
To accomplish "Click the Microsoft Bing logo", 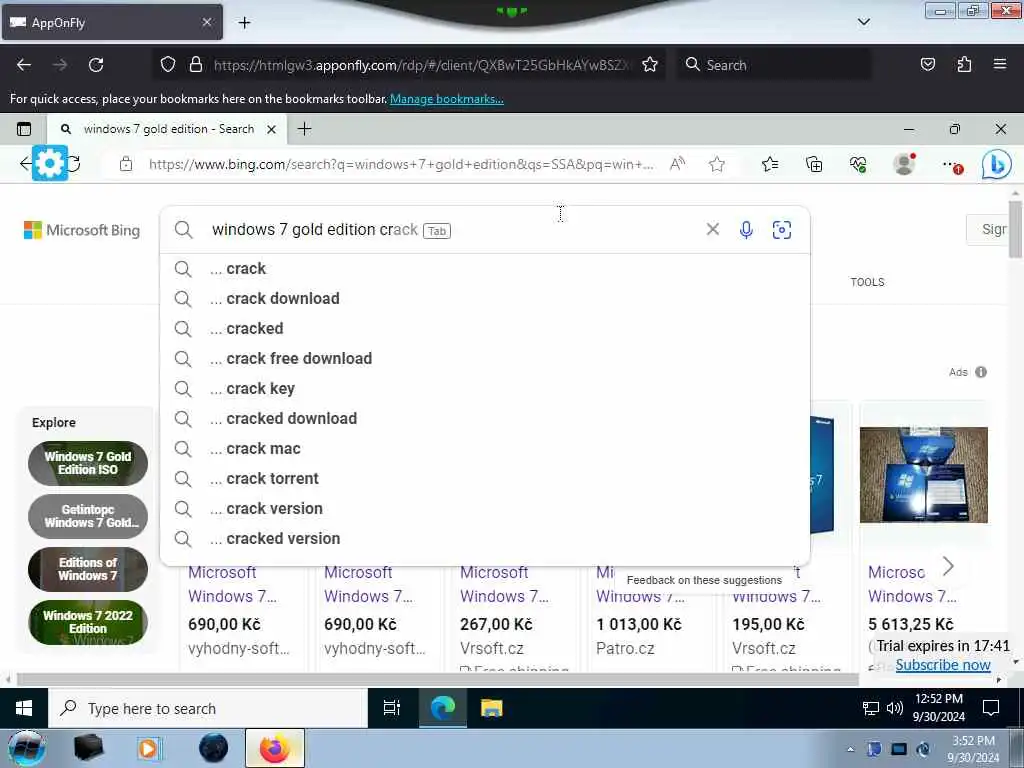I will coord(82,230).
